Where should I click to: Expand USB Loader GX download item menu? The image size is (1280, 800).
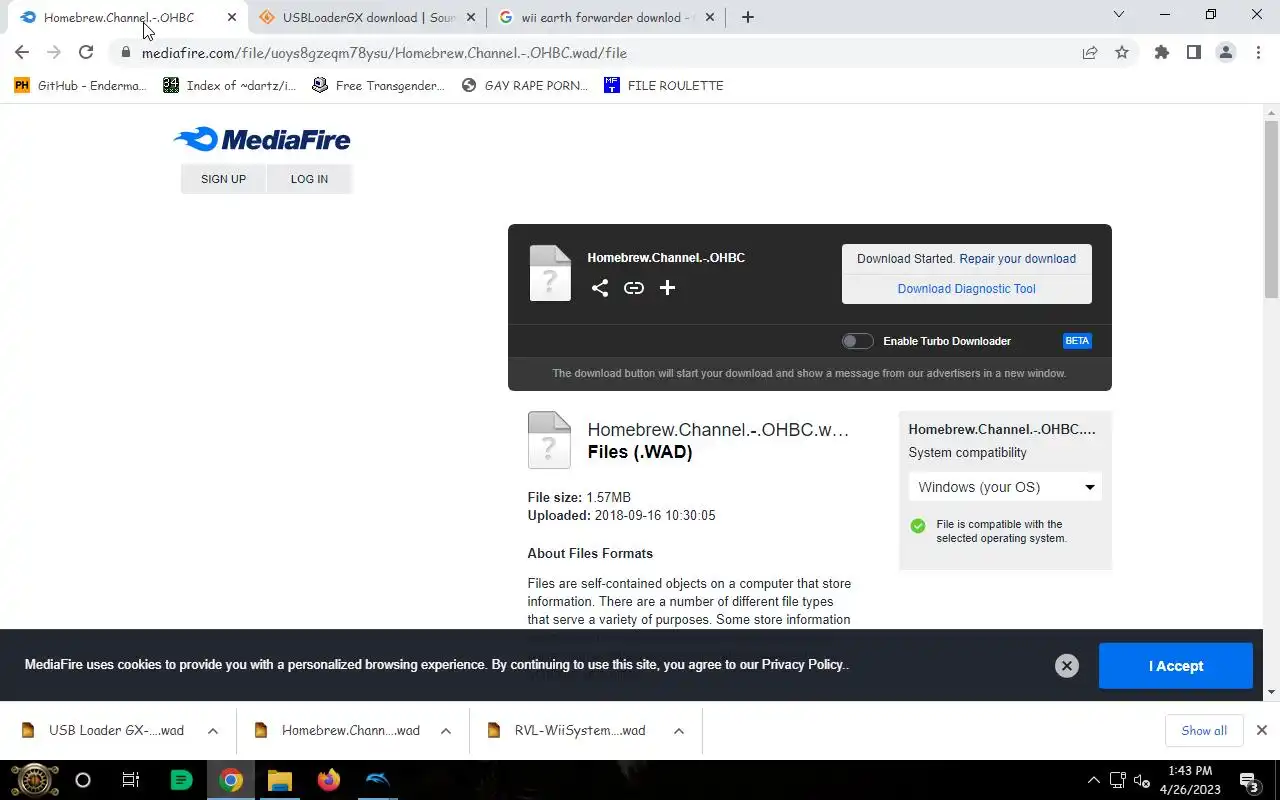coord(213,731)
